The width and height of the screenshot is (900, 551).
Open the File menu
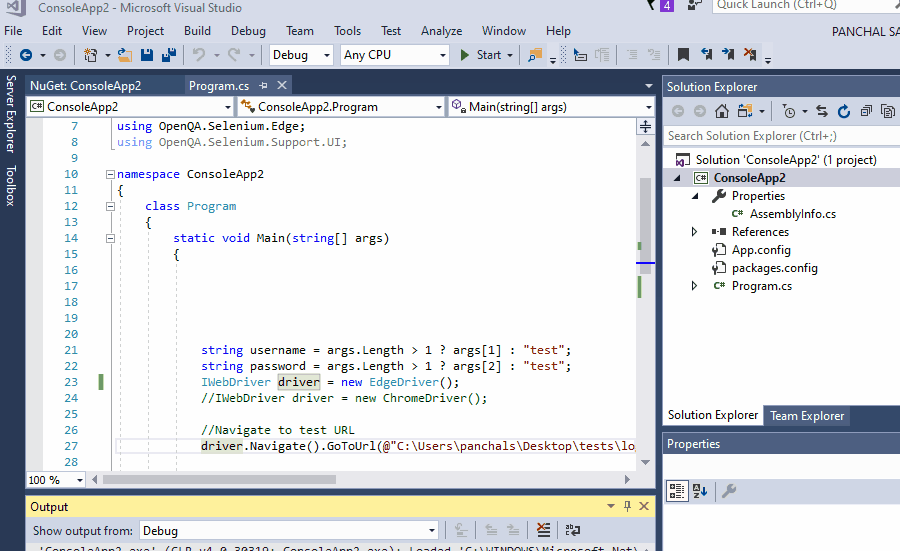point(13,31)
